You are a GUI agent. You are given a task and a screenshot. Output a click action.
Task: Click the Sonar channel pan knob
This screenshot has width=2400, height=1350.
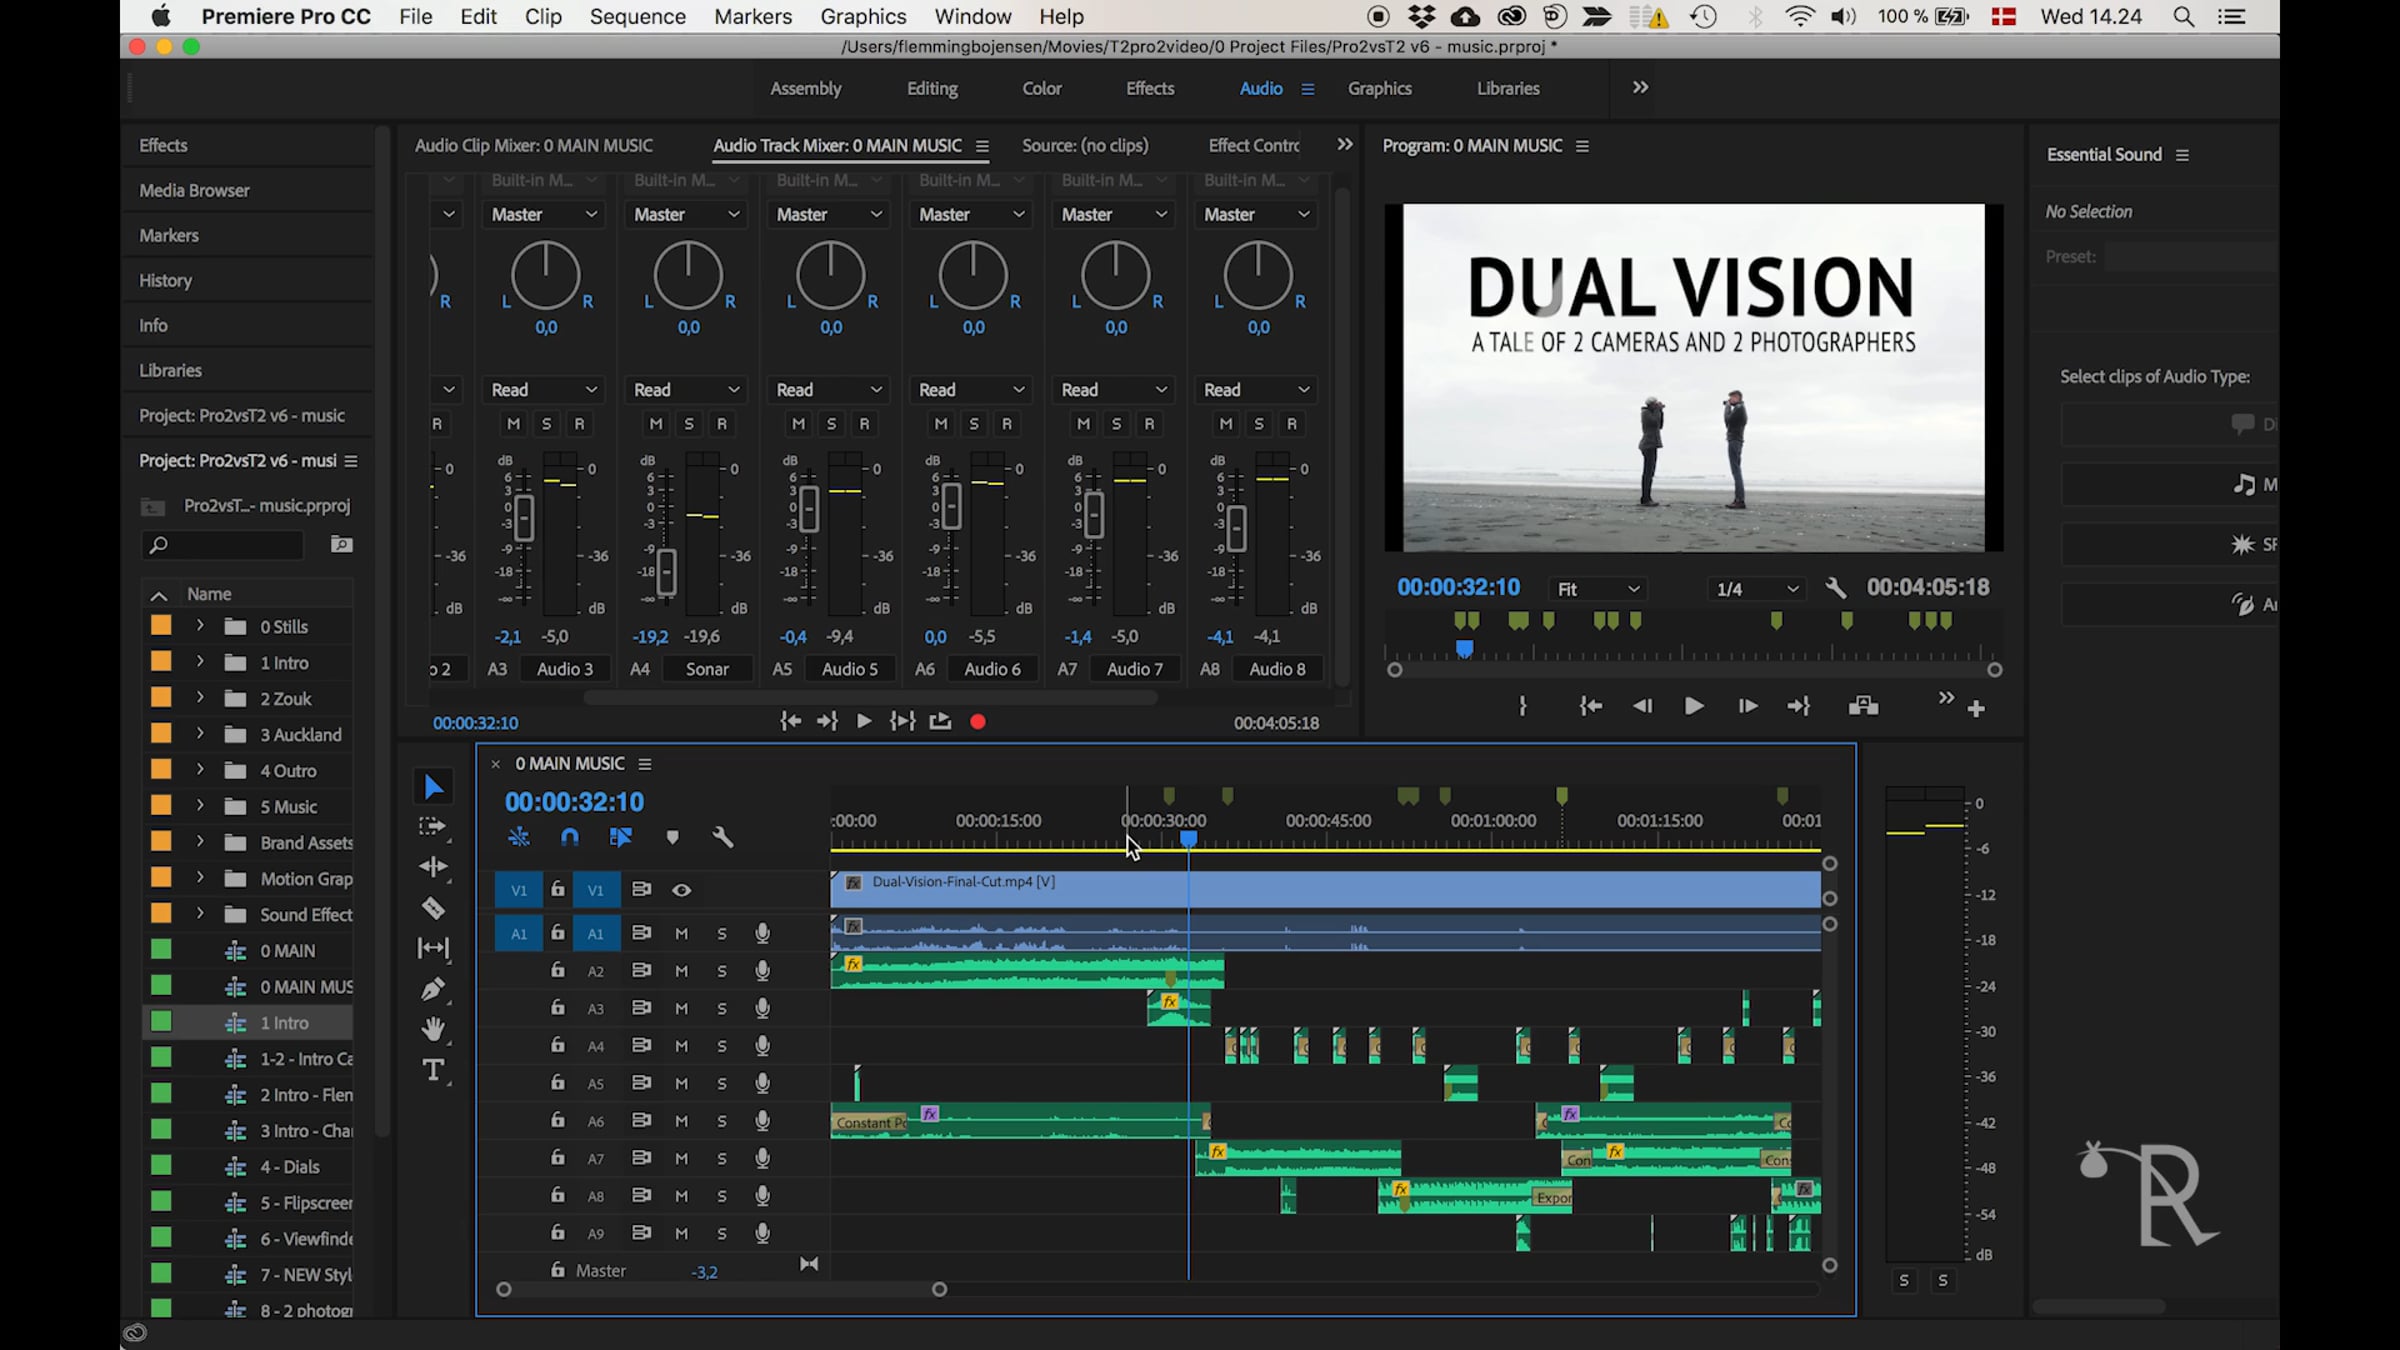click(x=688, y=275)
